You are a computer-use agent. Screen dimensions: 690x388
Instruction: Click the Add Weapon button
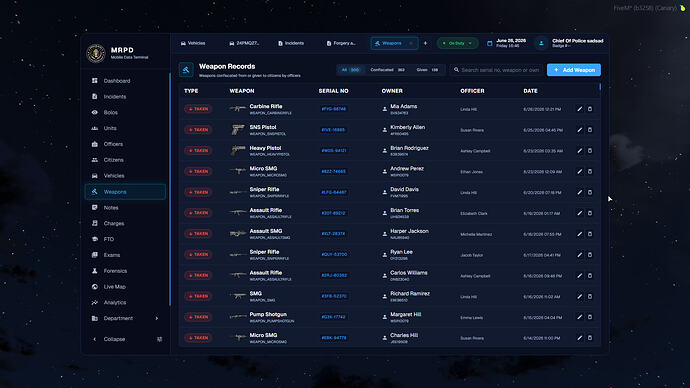coord(574,70)
